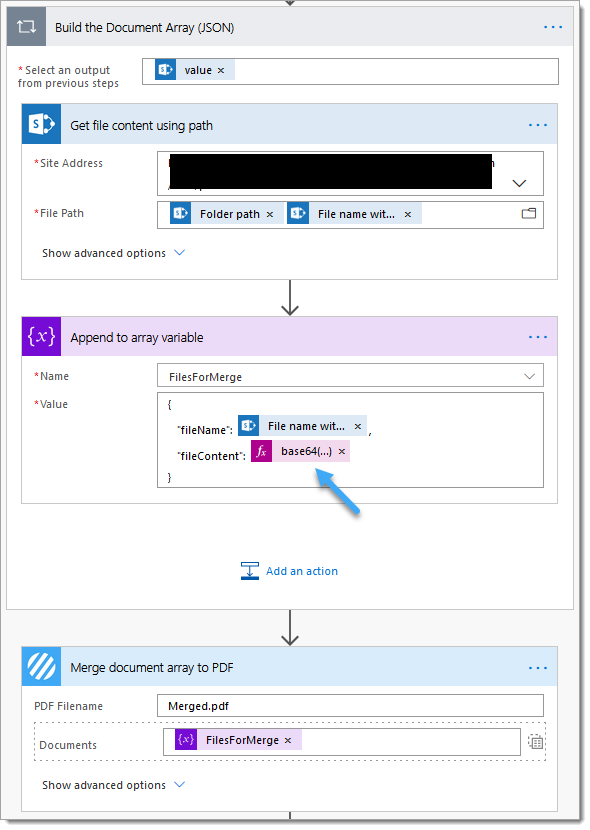Expand the Site Address dropdown
Image resolution: width=590 pixels, height=830 pixels.
(520, 183)
